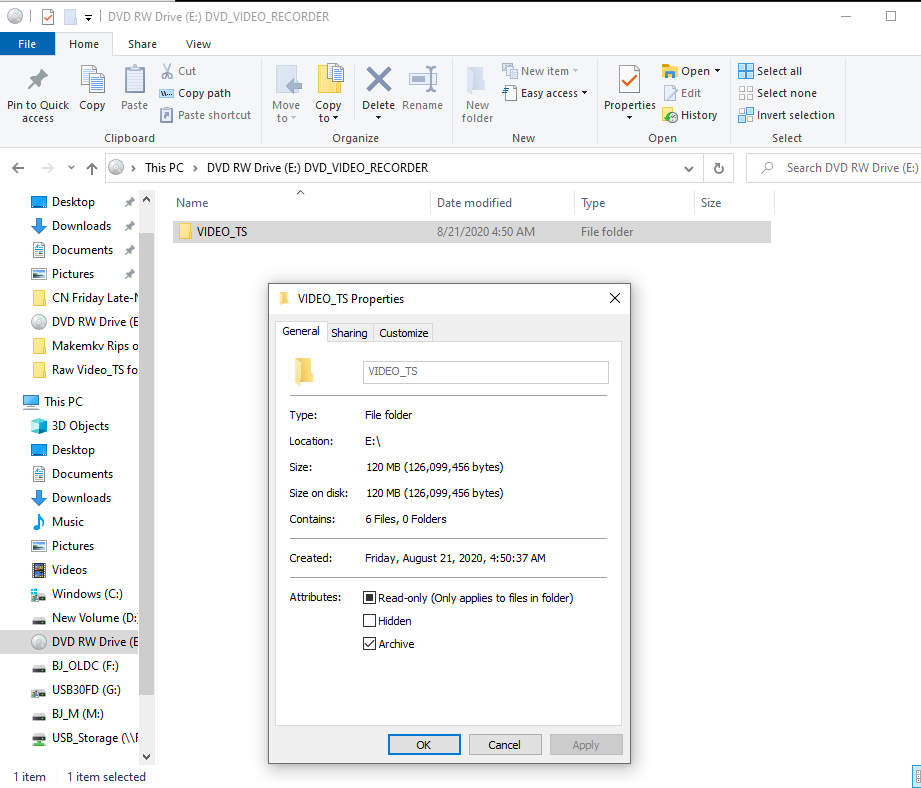The height and width of the screenshot is (788, 921).
Task: Expand address bar history dropdown
Action: coord(688,169)
